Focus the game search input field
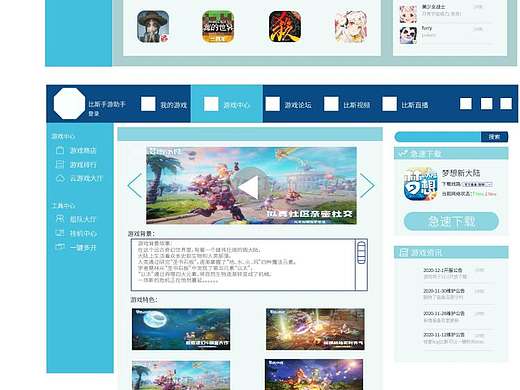 [x=438, y=137]
